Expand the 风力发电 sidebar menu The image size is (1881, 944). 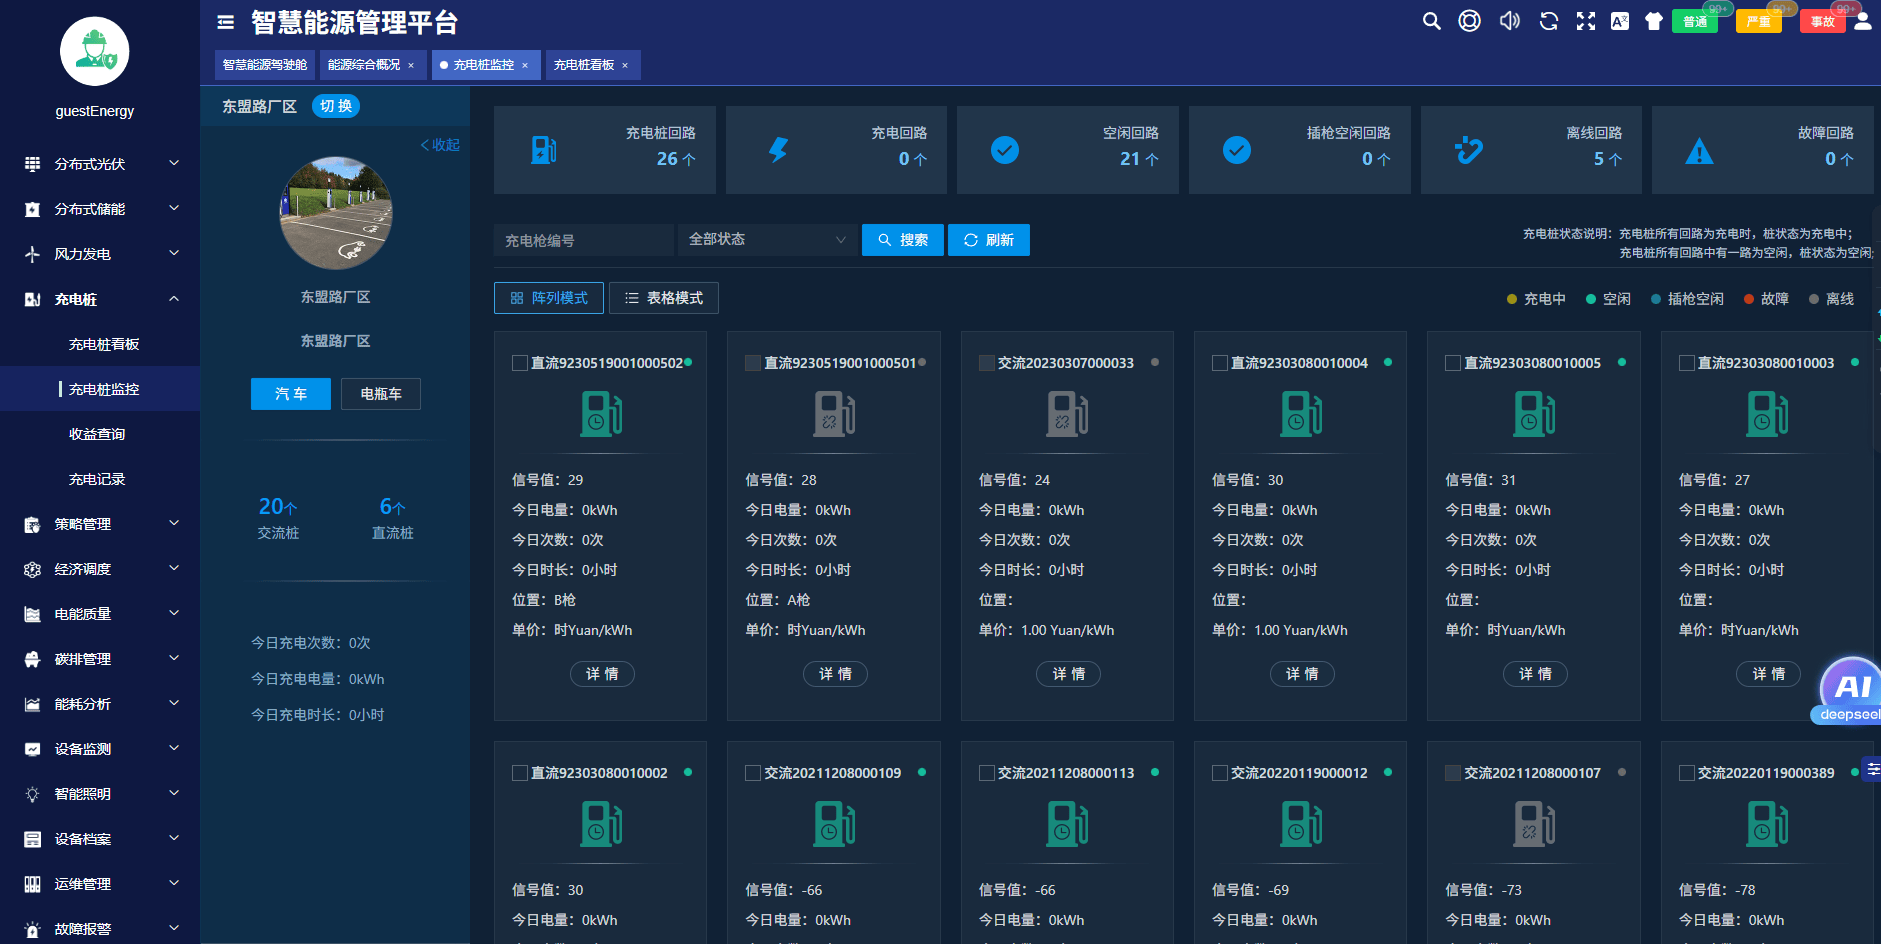[x=100, y=254]
